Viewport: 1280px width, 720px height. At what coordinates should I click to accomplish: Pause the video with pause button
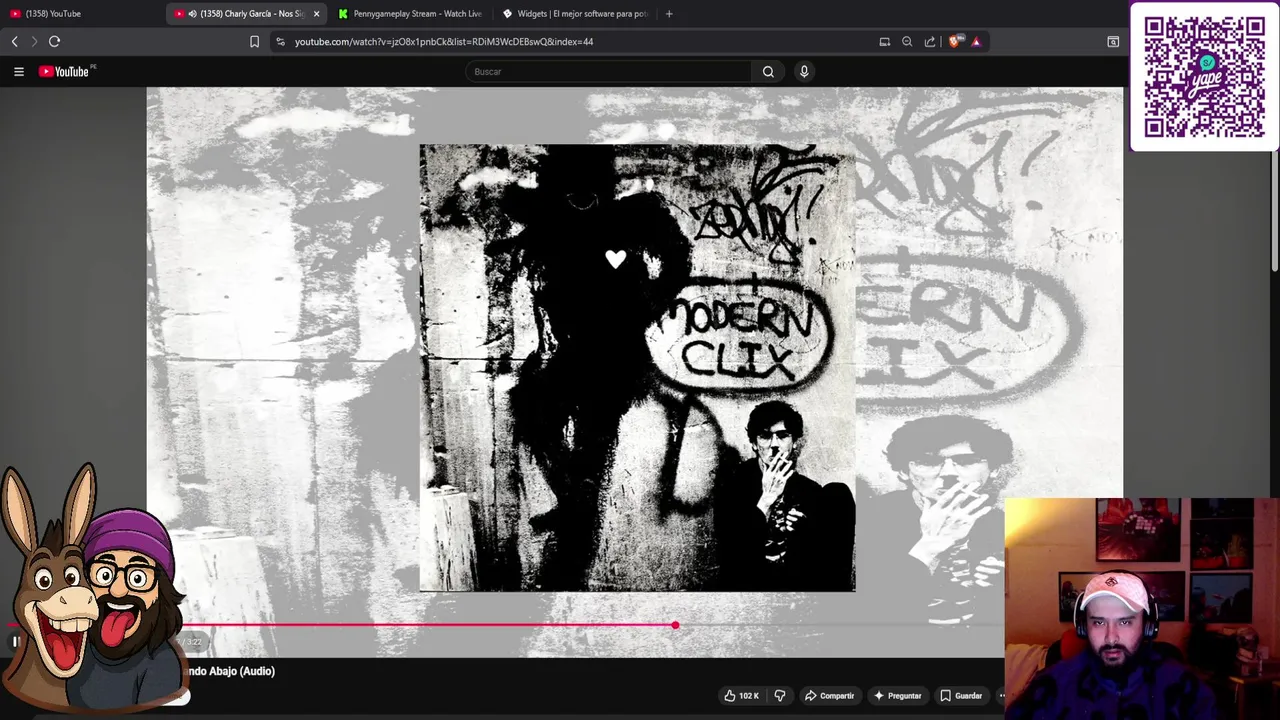(15, 641)
